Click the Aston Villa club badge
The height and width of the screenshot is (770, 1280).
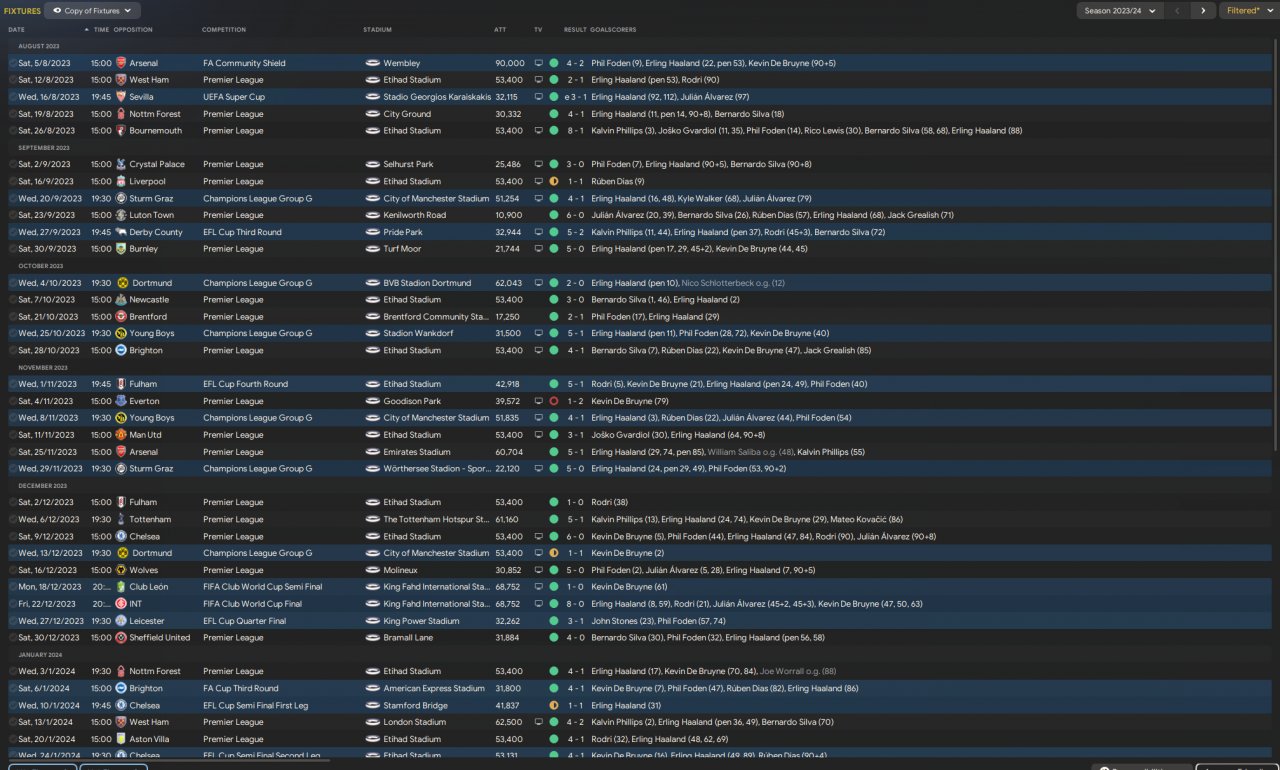click(121, 740)
